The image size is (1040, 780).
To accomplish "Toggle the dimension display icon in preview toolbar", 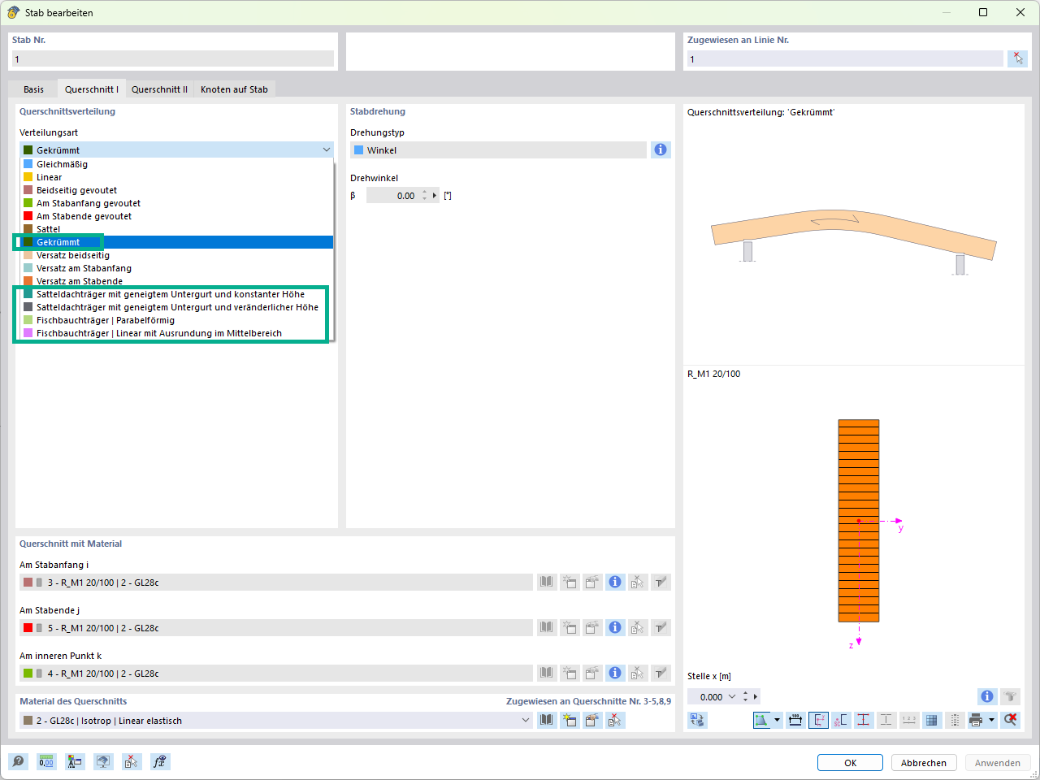I will click(x=795, y=720).
